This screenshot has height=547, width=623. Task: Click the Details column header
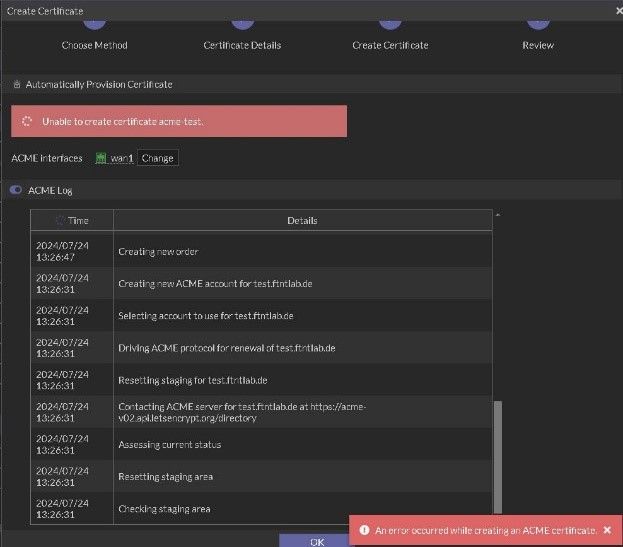[x=302, y=220]
